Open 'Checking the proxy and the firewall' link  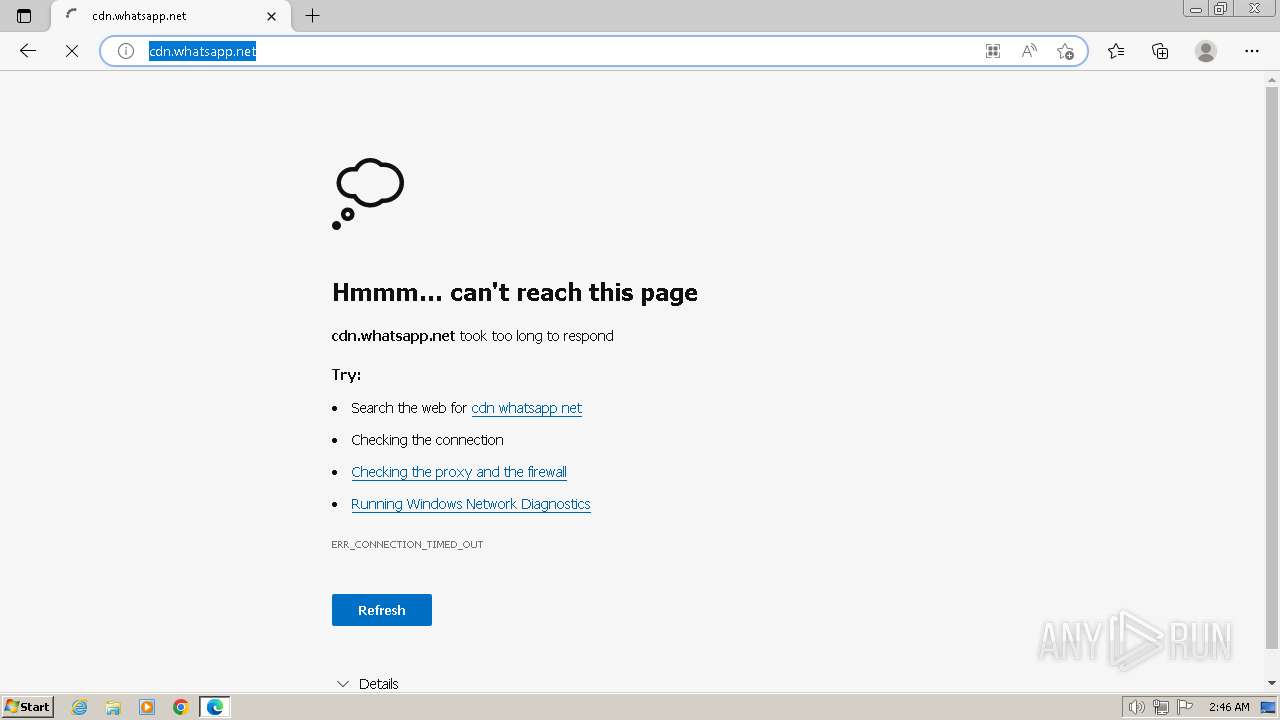[459, 472]
